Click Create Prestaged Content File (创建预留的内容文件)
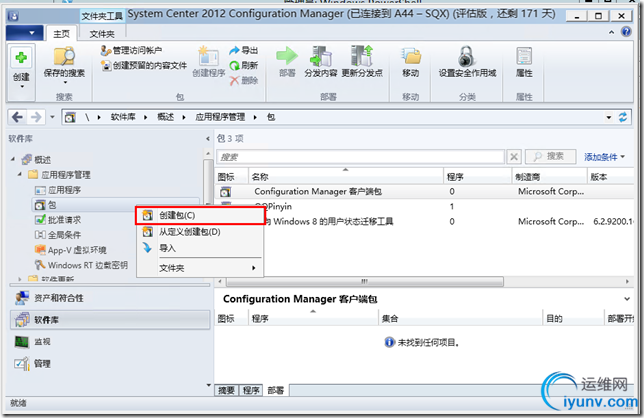Screen dimensions: 644x418 [x=144, y=65]
